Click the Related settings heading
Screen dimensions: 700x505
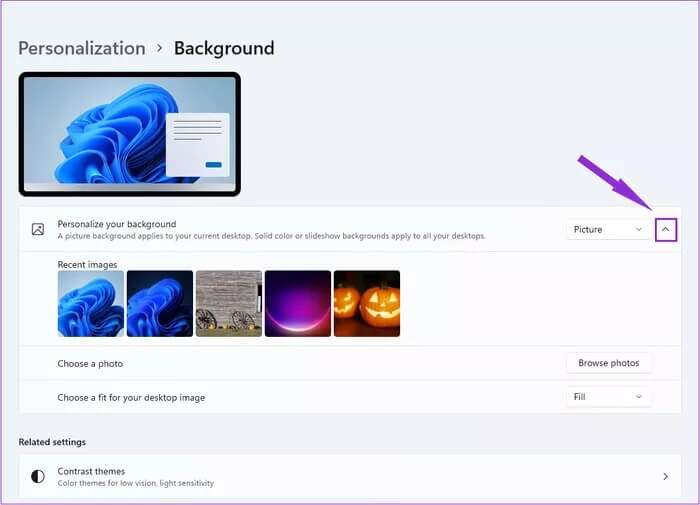click(52, 442)
